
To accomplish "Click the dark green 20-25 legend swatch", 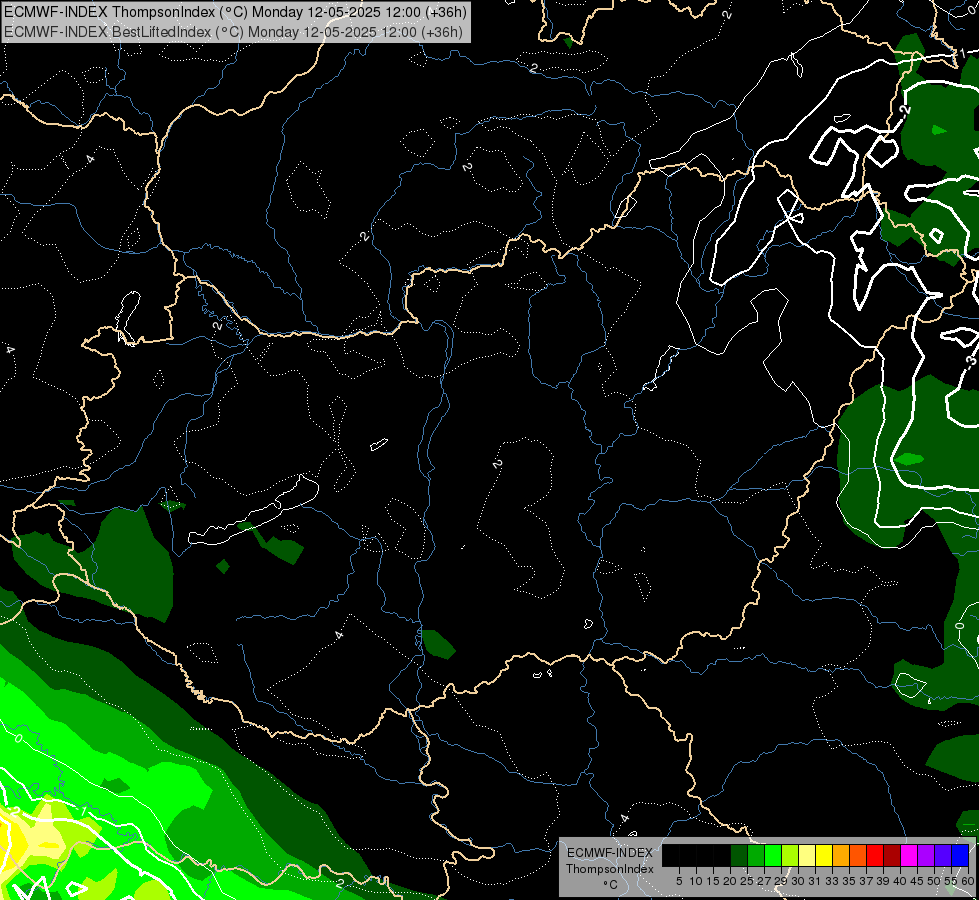I will coord(739,855).
